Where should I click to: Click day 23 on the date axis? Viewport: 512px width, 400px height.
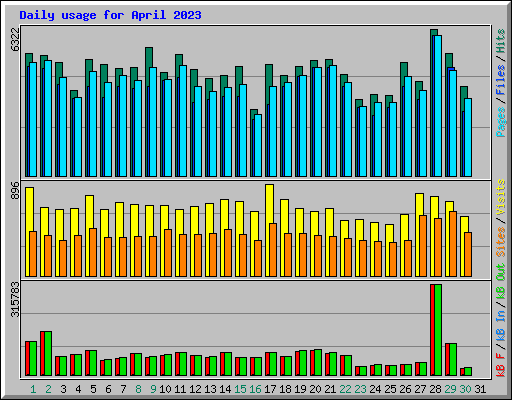[x=360, y=389]
